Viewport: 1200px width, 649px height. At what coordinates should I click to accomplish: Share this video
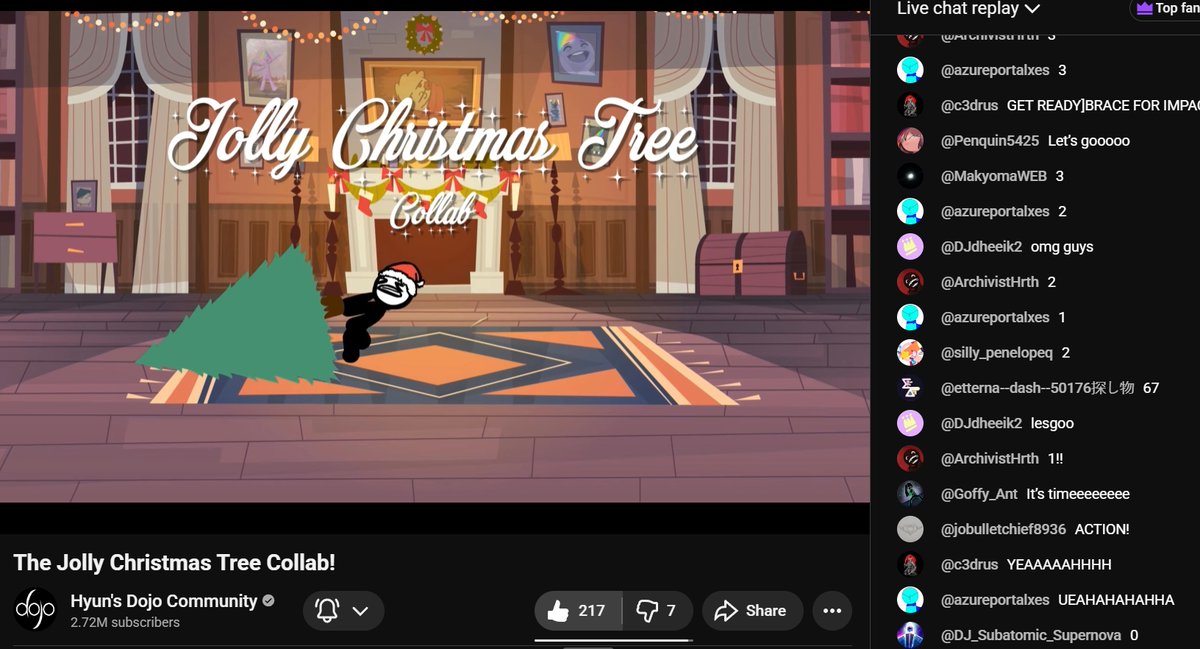(752, 610)
